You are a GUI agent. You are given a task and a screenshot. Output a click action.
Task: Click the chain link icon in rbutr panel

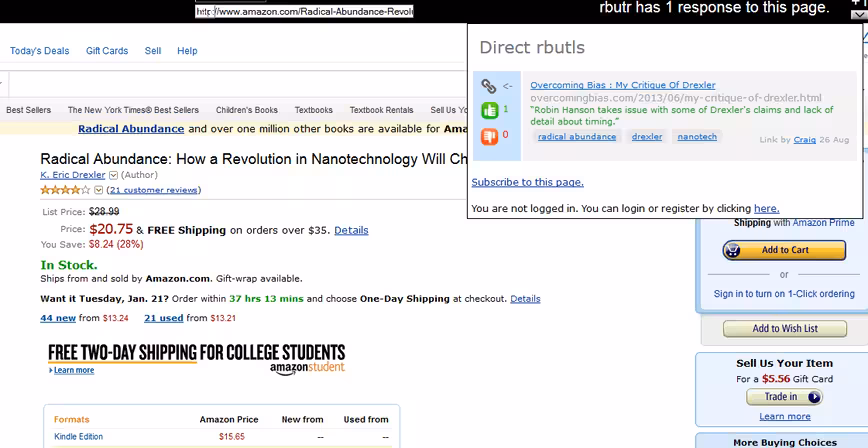[x=488, y=86]
